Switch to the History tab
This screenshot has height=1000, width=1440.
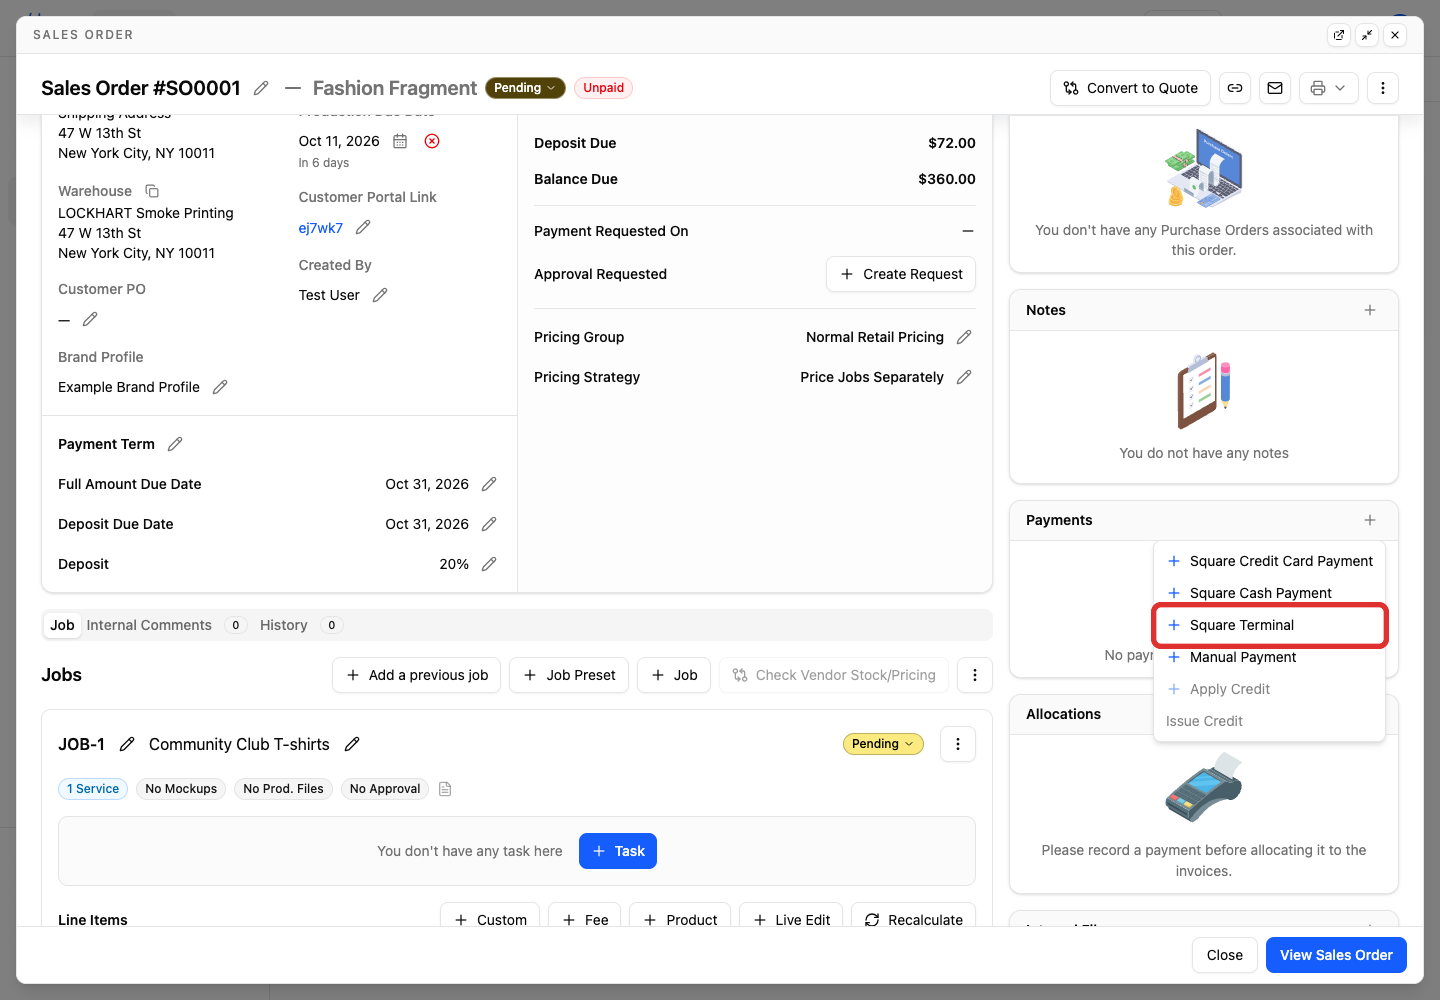pos(301,625)
